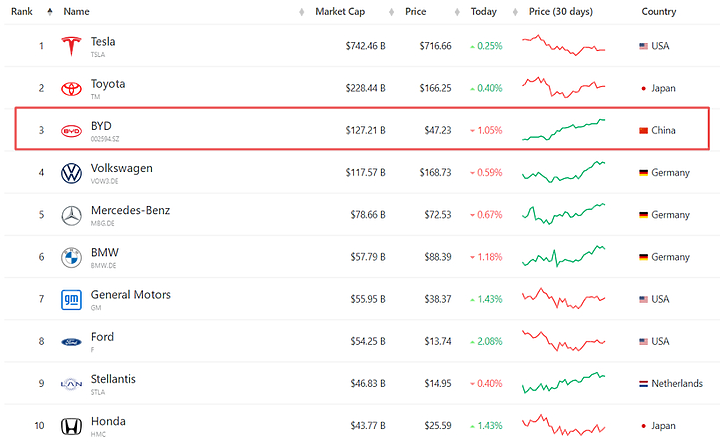Click the Japan flag in Toyota row
The width and height of the screenshot is (720, 444).
click(643, 88)
